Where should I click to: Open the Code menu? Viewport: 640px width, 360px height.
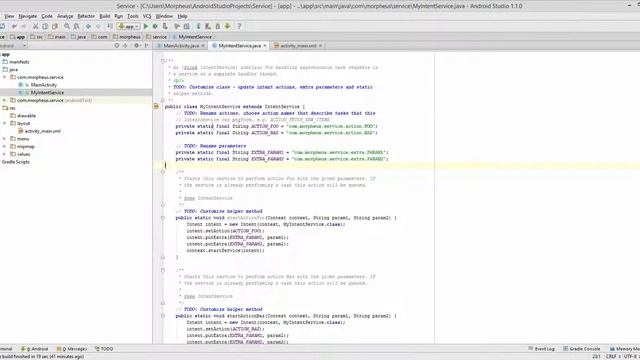pos(47,16)
